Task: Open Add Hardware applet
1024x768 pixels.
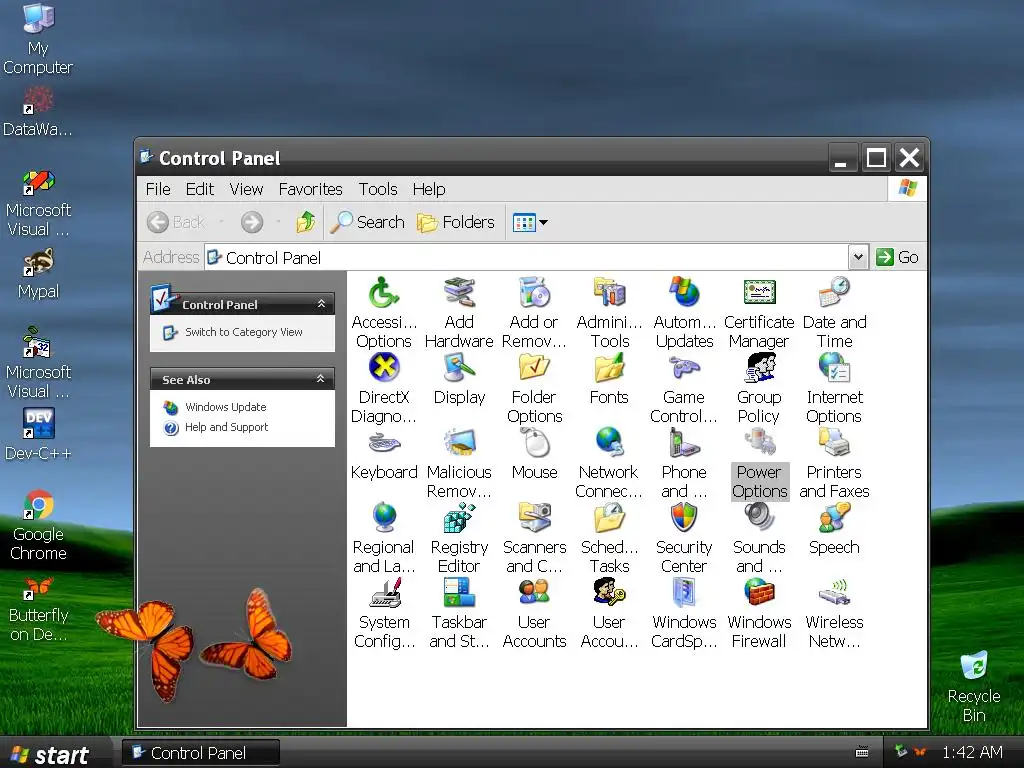Action: pyautogui.click(x=459, y=293)
